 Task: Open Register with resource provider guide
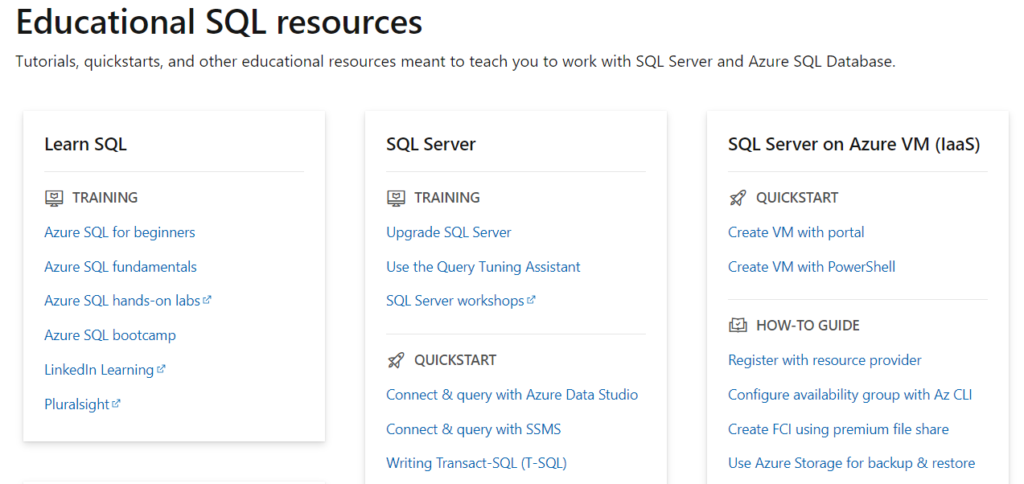(x=825, y=360)
